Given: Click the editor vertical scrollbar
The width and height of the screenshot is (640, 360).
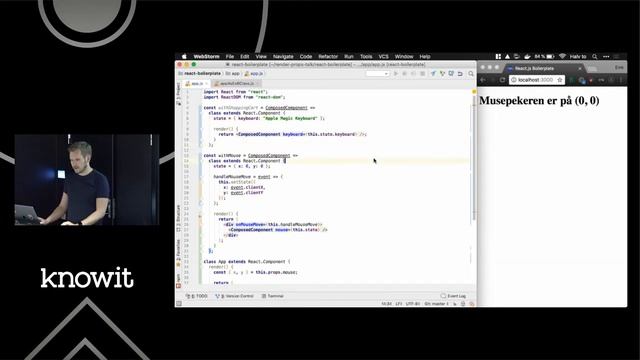Looking at the screenshot, I should tap(473, 159).
